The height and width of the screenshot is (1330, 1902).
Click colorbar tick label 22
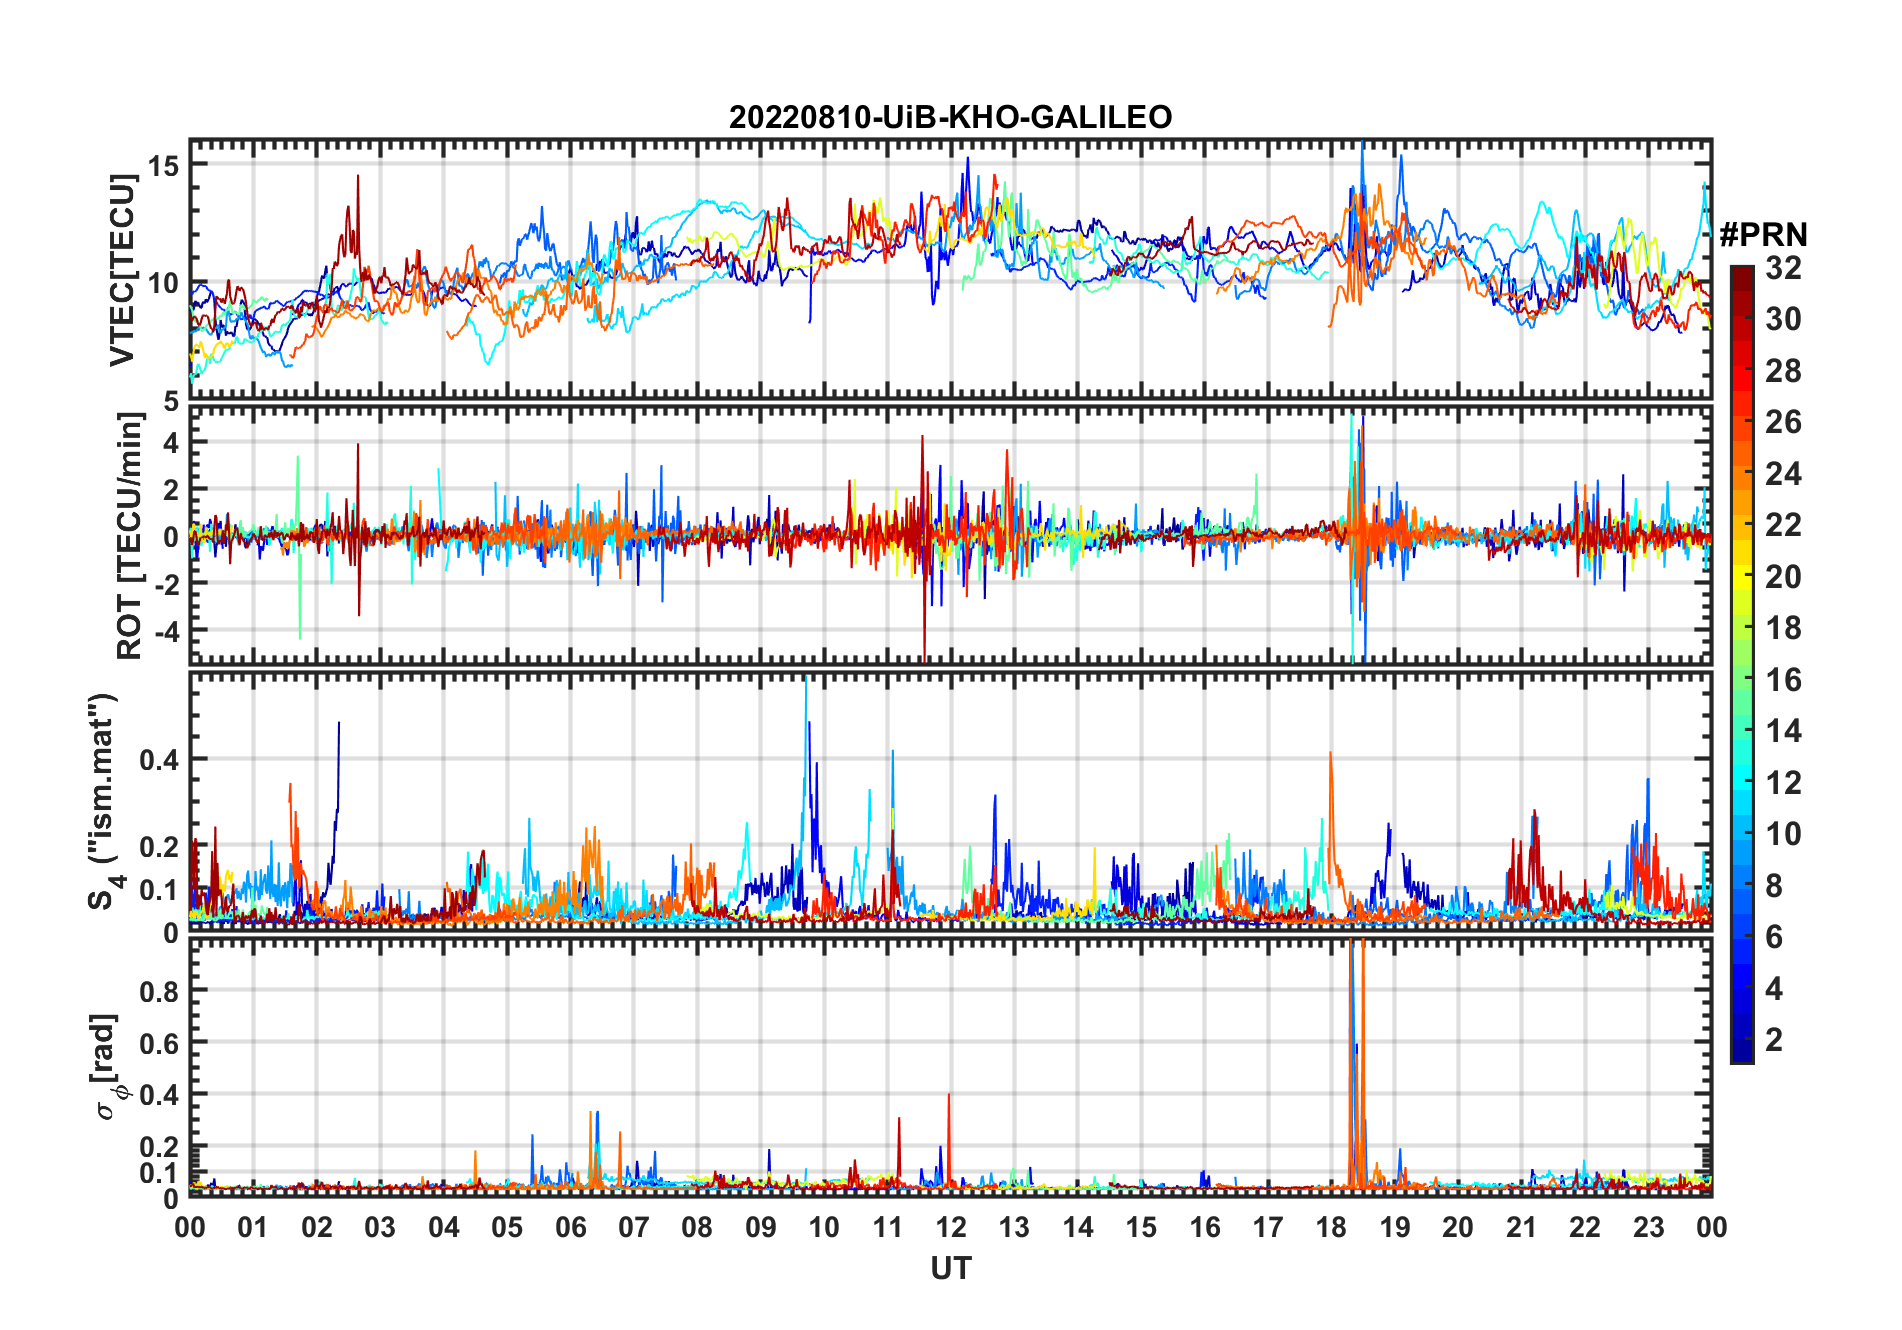pyautogui.click(x=1783, y=525)
